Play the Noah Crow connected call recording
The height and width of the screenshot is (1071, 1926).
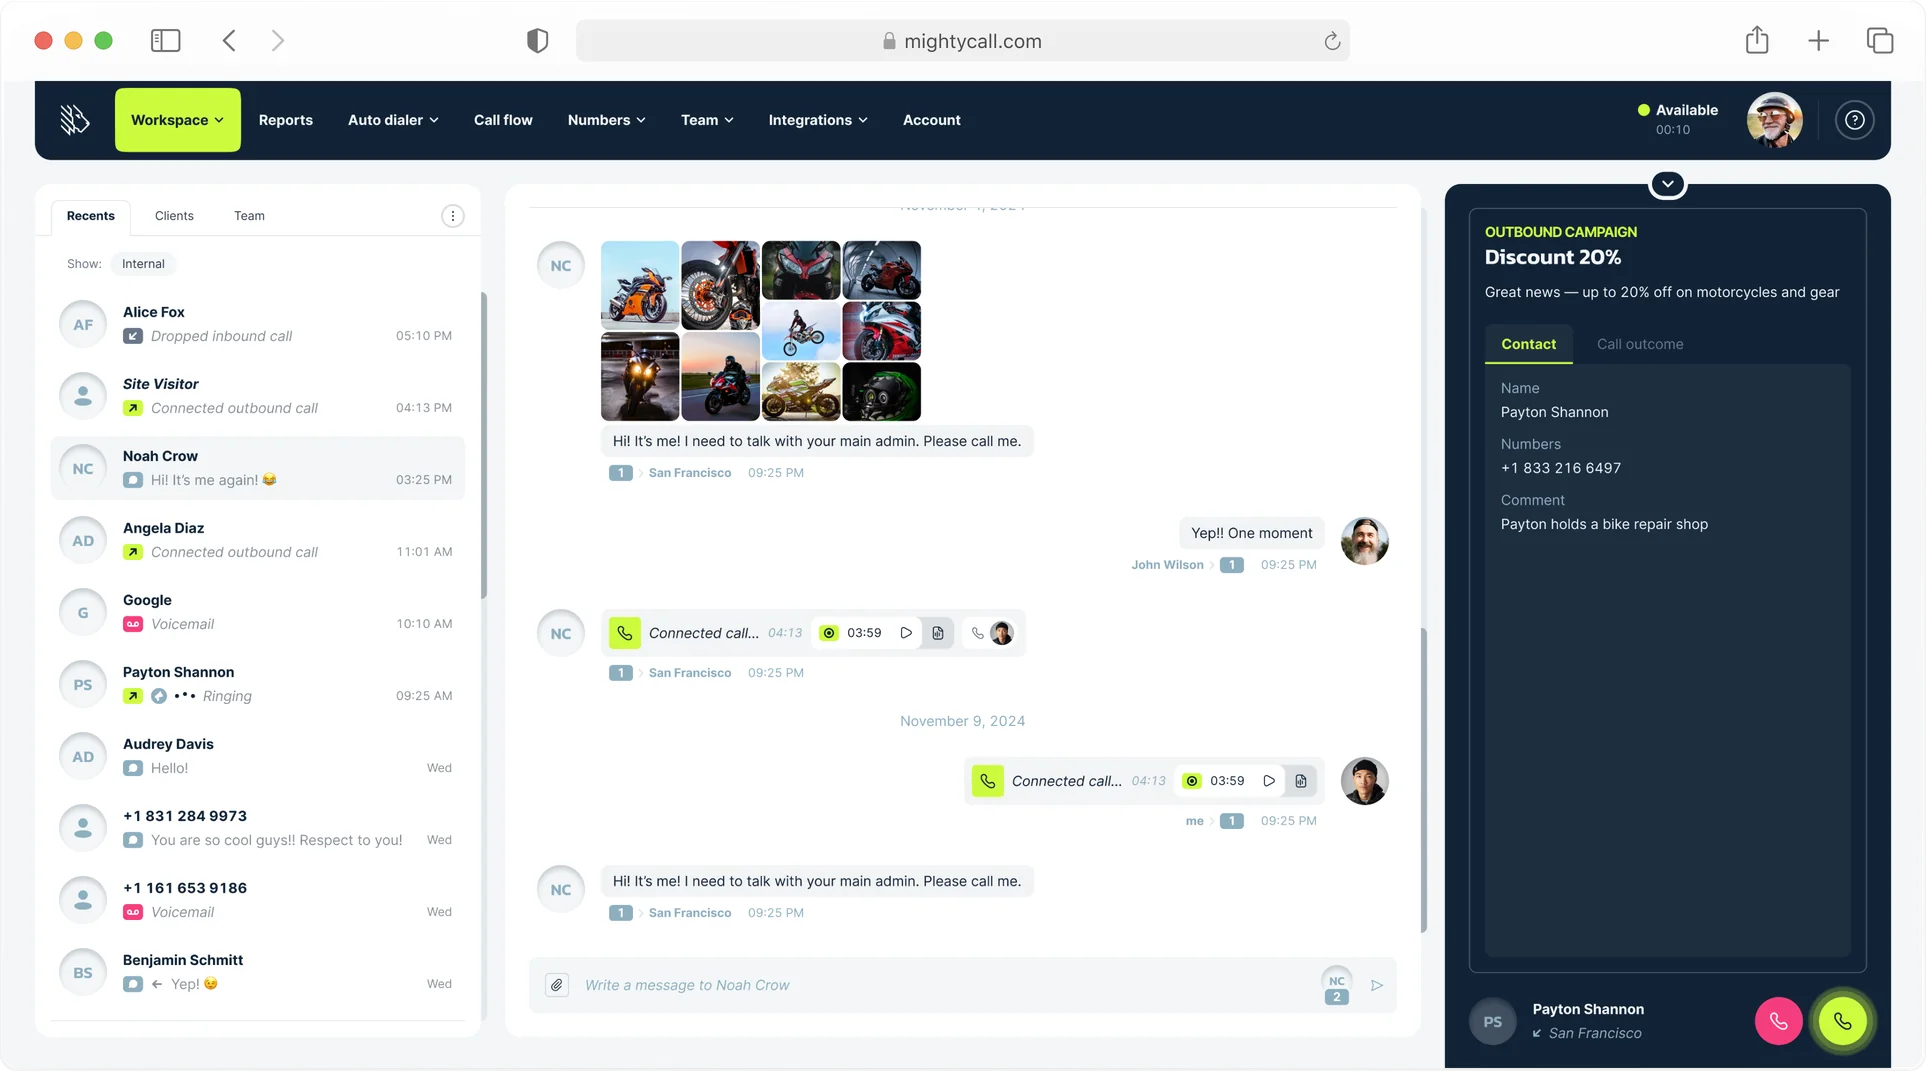(906, 633)
